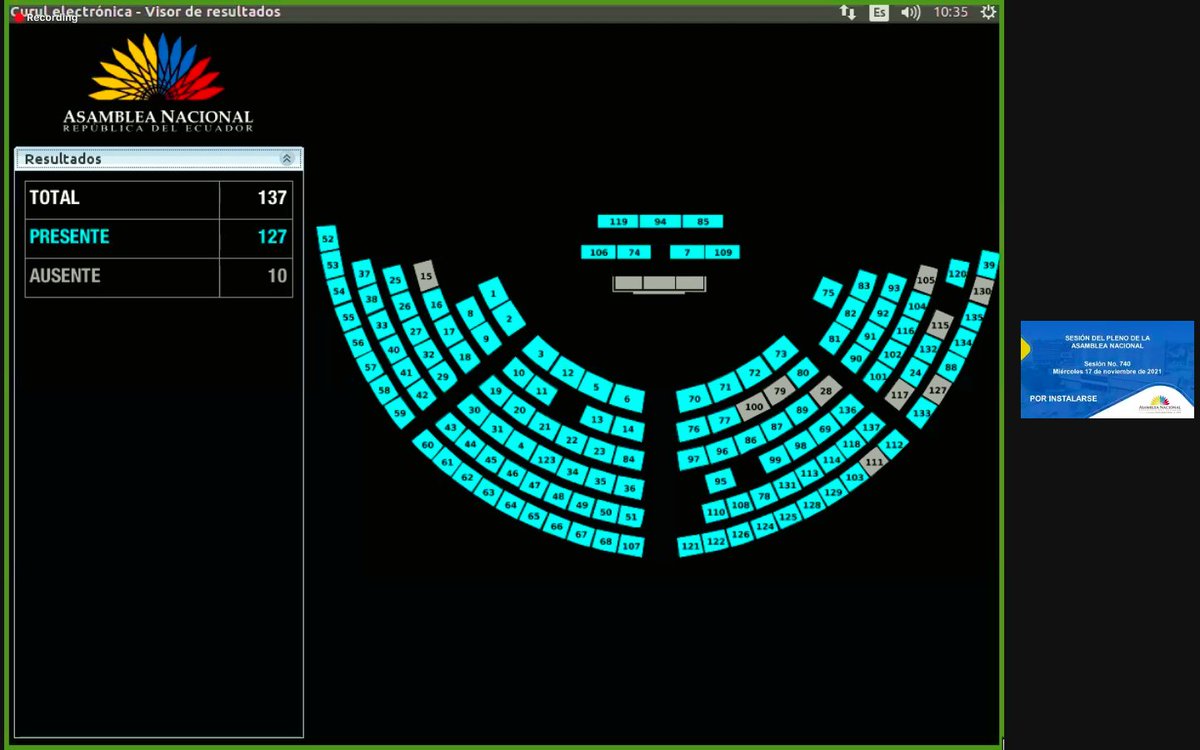
Task: Select seat 6 in the left front row
Action: (x=627, y=399)
